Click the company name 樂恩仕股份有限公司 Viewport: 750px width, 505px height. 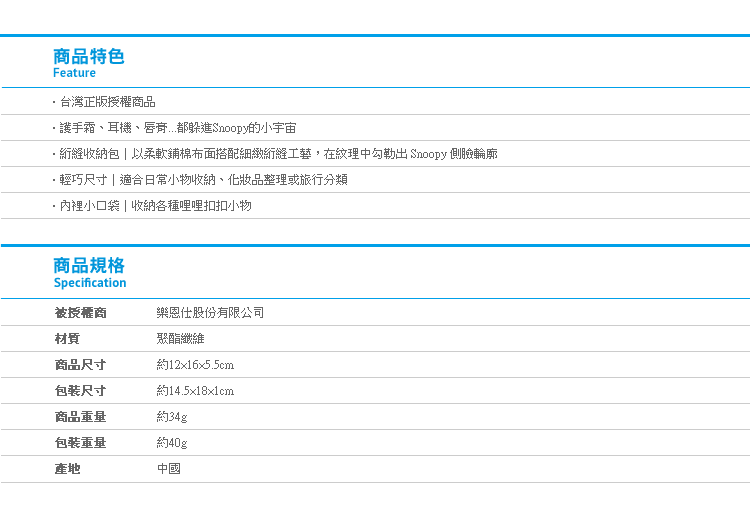pyautogui.click(x=210, y=313)
